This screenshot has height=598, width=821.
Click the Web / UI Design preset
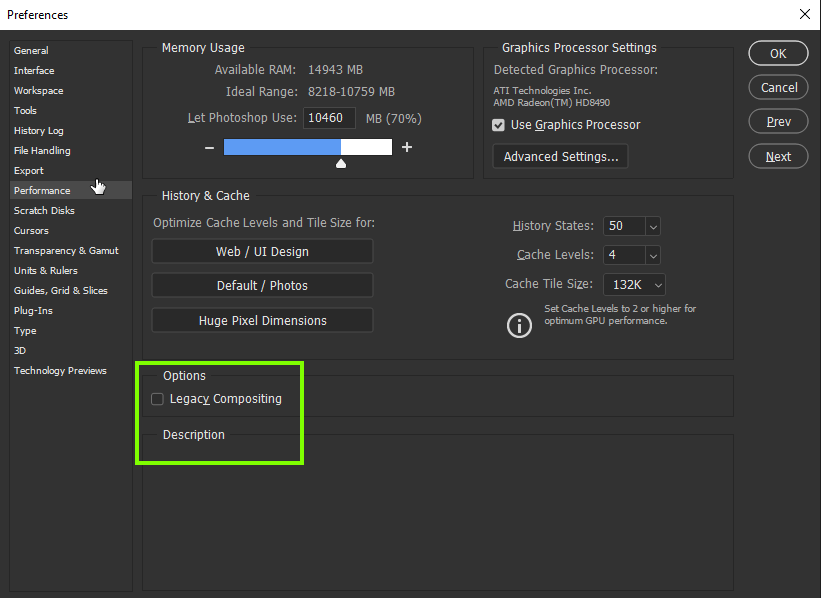pyautogui.click(x=261, y=251)
